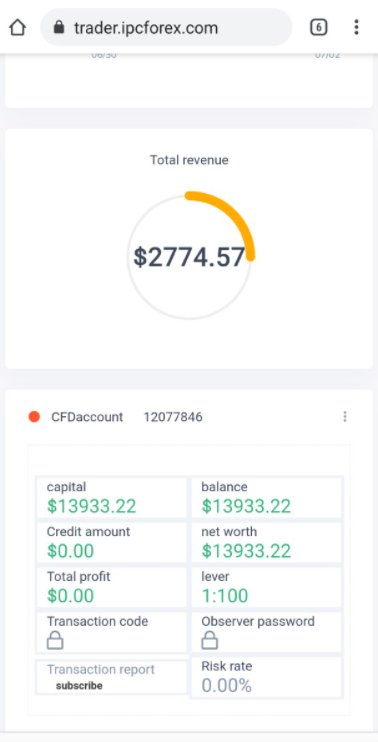Click the orange CFDaccount status dot
This screenshot has width=378, height=742.
click(34, 417)
